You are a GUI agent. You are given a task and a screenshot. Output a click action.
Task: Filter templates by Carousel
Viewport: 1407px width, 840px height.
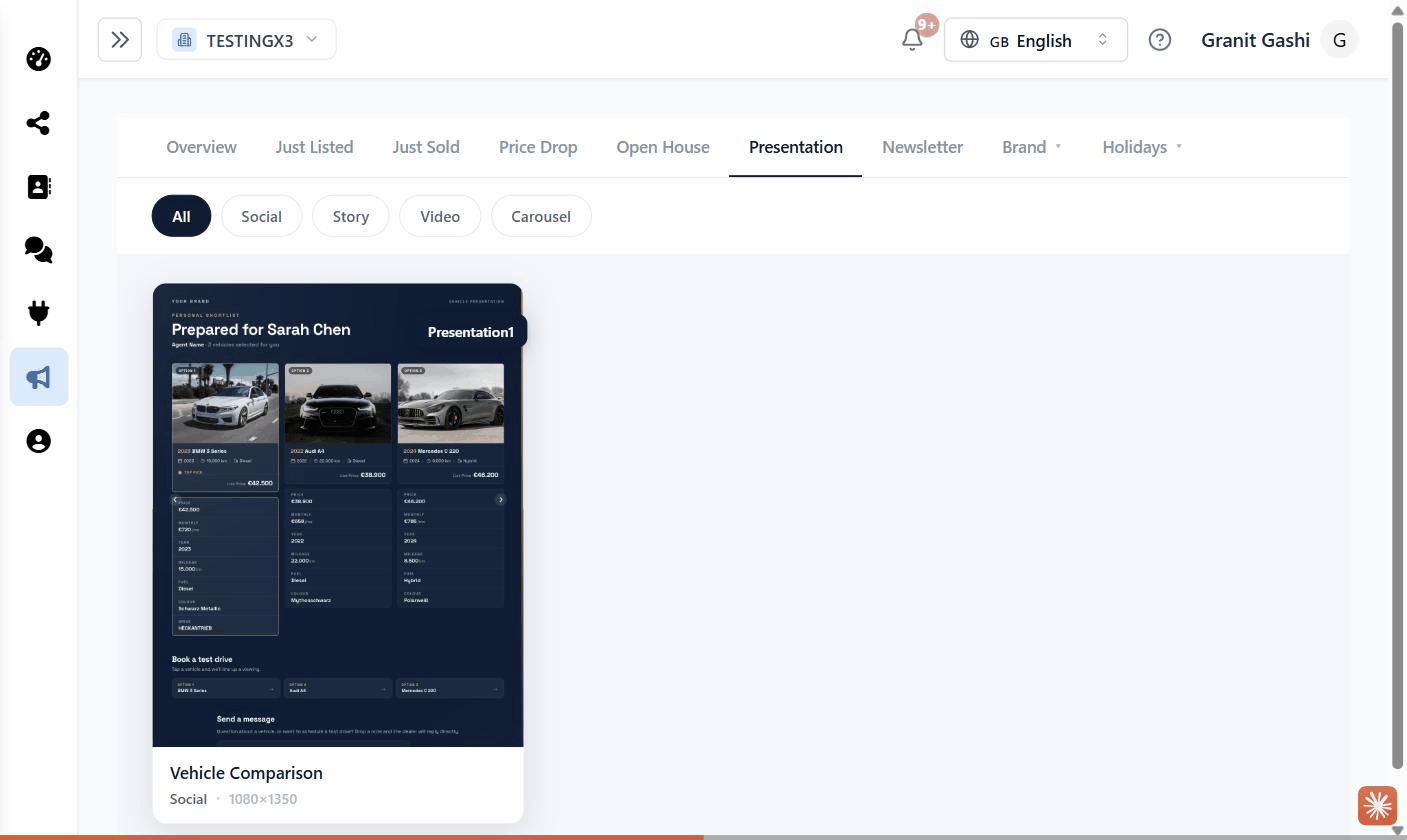pyautogui.click(x=541, y=216)
